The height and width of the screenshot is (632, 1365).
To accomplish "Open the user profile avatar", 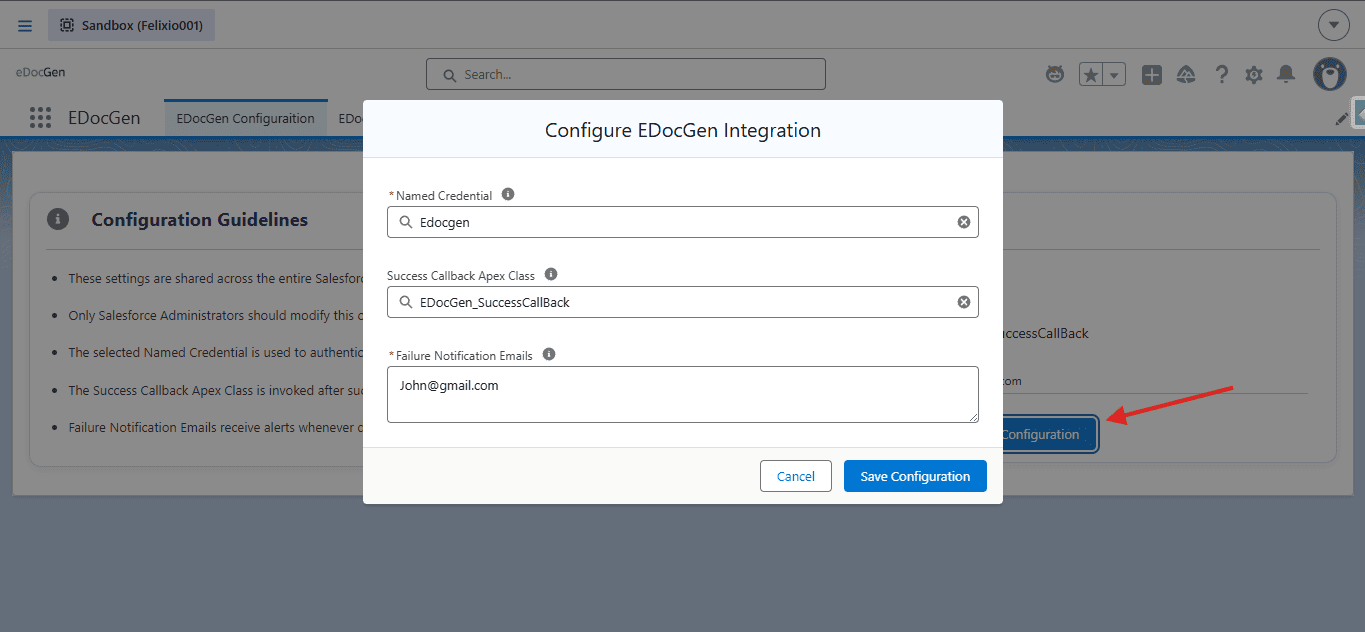I will 1330,74.
